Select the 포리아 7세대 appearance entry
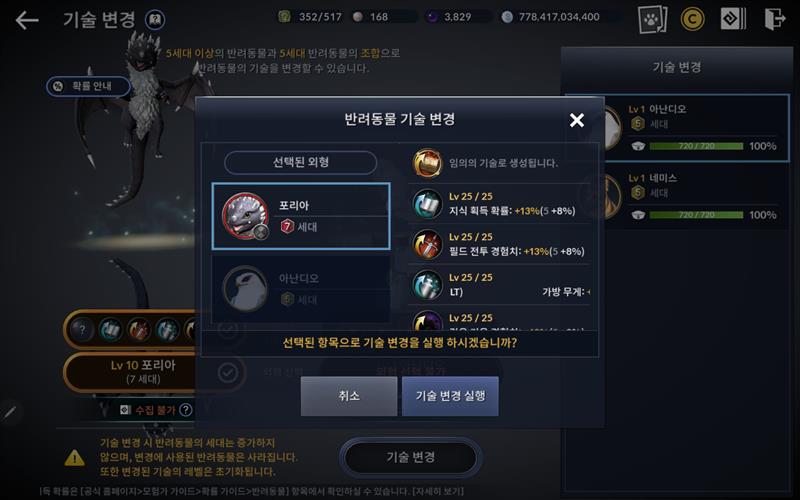This screenshot has height=500, width=800. point(301,216)
